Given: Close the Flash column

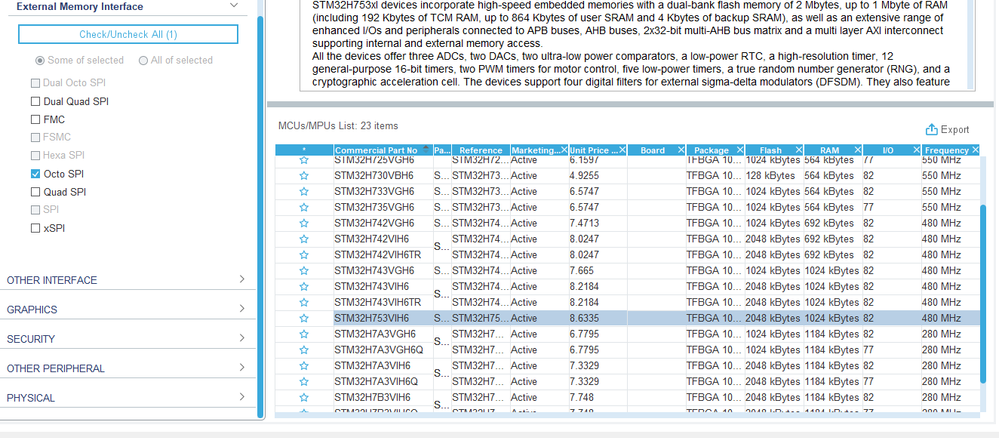Looking at the screenshot, I should [799, 150].
